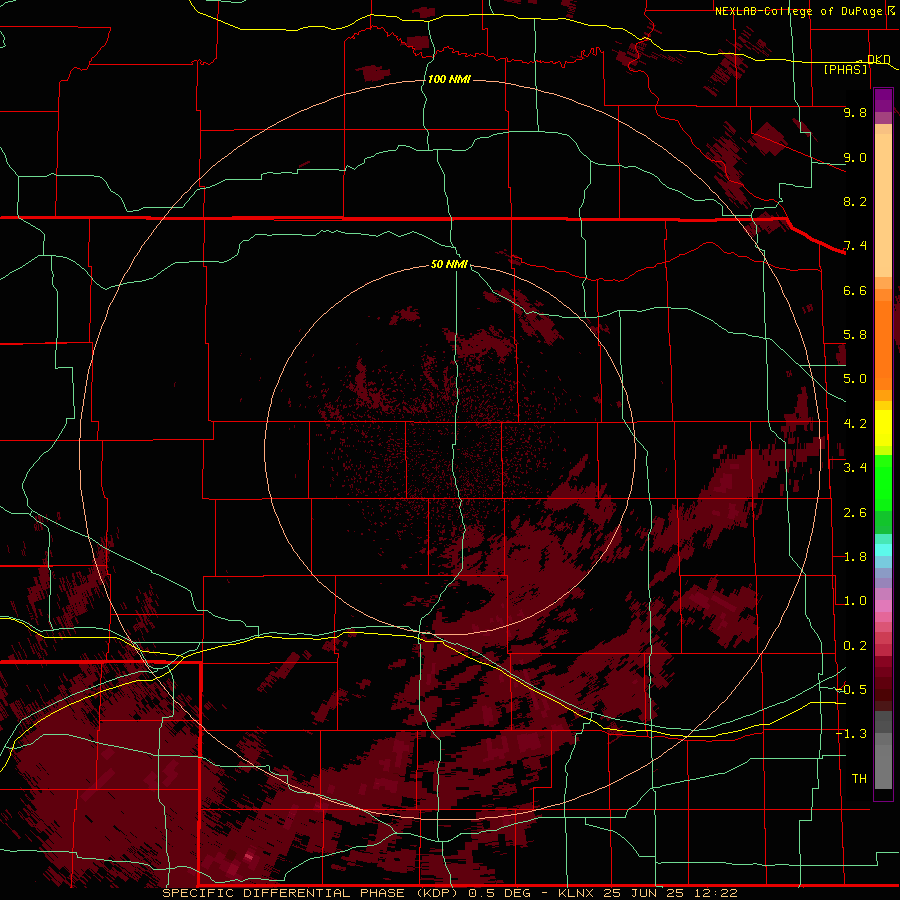Click the 0.2 scale value

(x=855, y=646)
